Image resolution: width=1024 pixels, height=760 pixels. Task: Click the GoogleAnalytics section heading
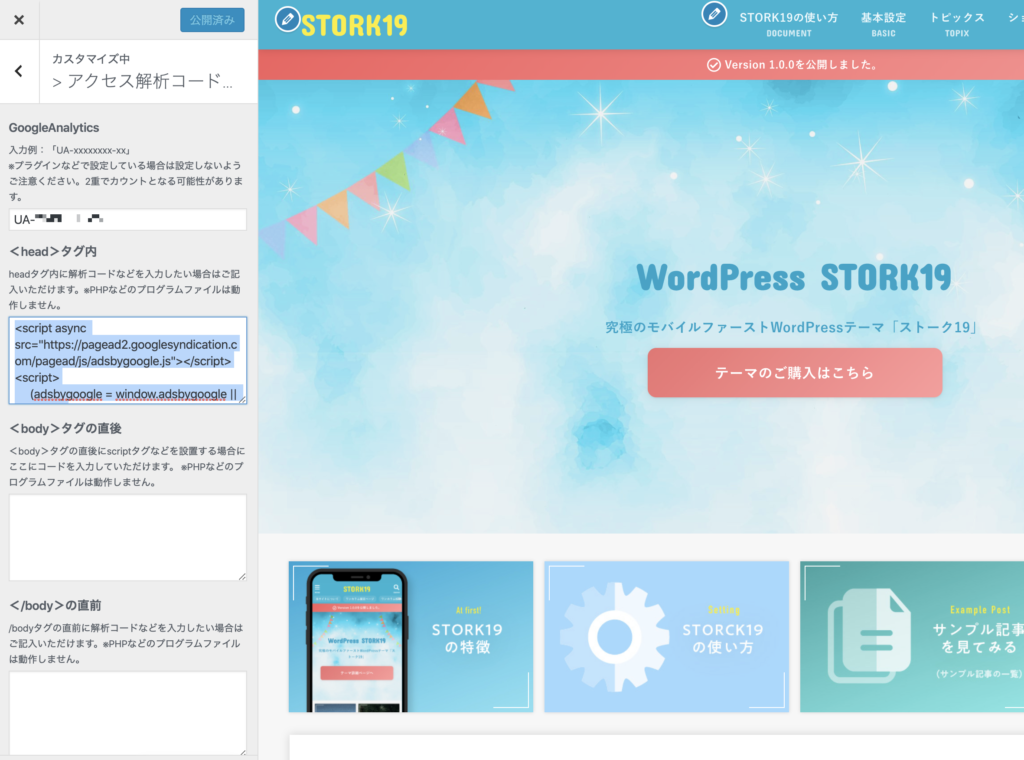pos(54,128)
